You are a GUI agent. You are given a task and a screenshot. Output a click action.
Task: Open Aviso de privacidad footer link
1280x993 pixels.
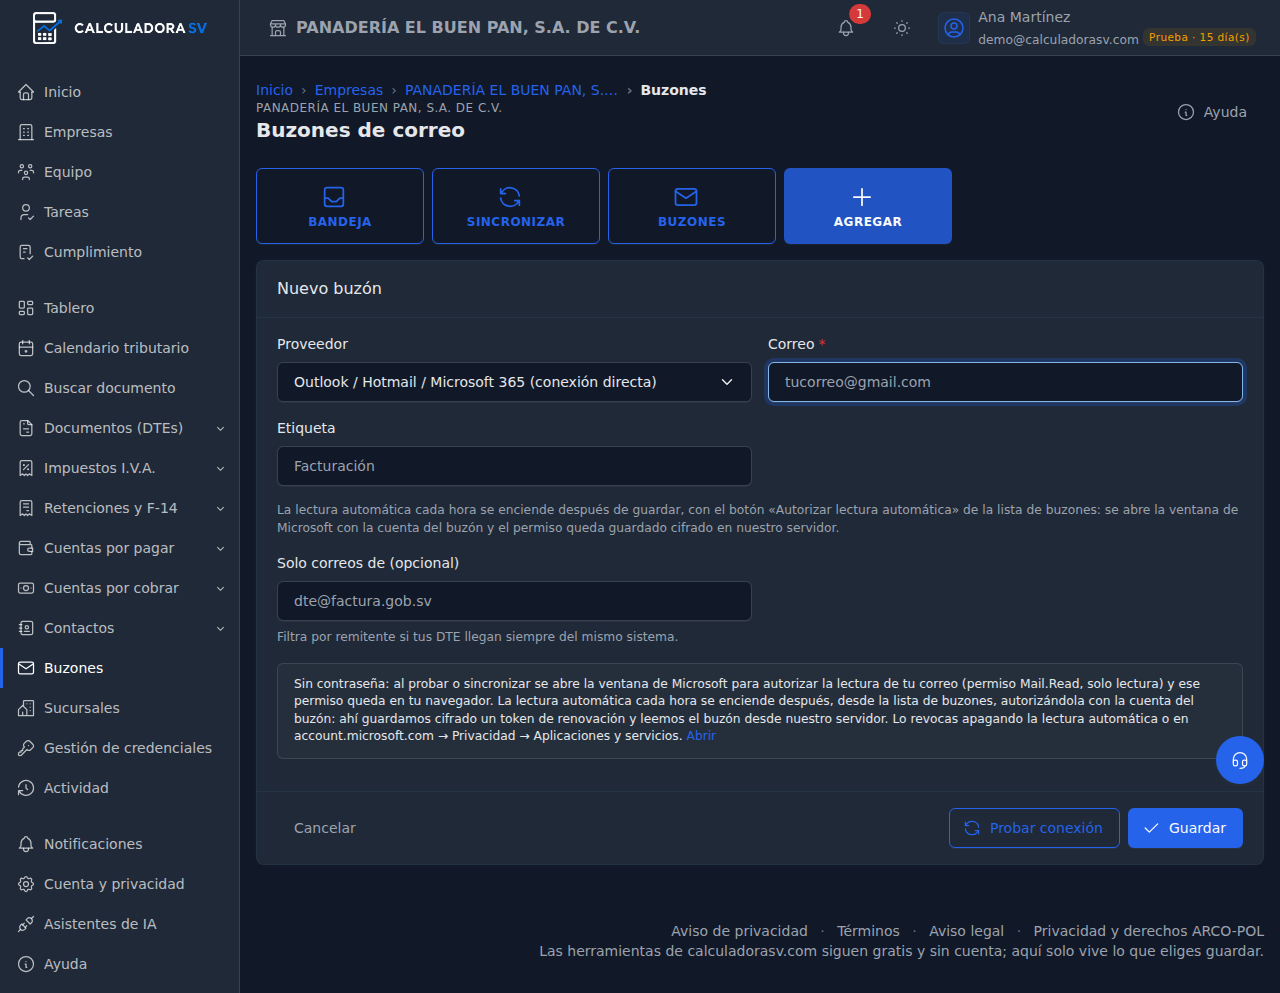pos(739,931)
